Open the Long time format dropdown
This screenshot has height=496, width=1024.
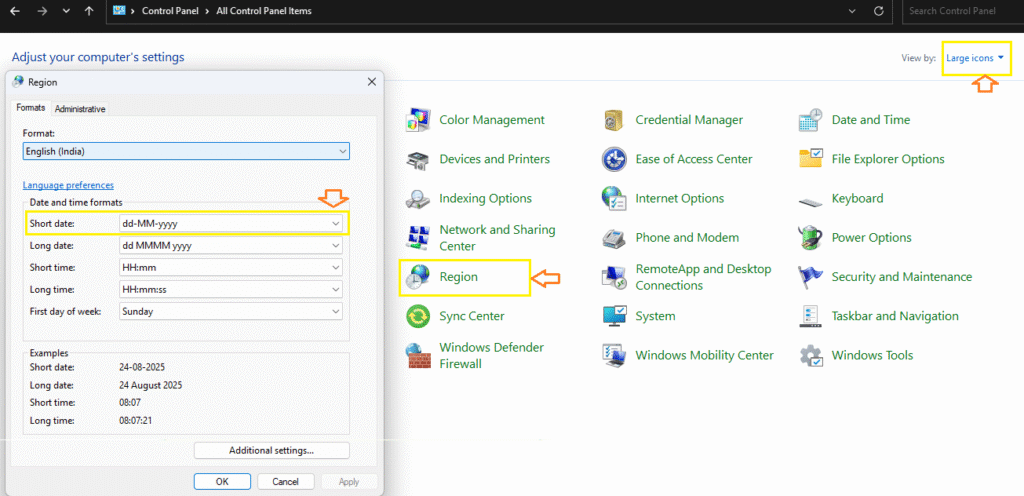231,289
